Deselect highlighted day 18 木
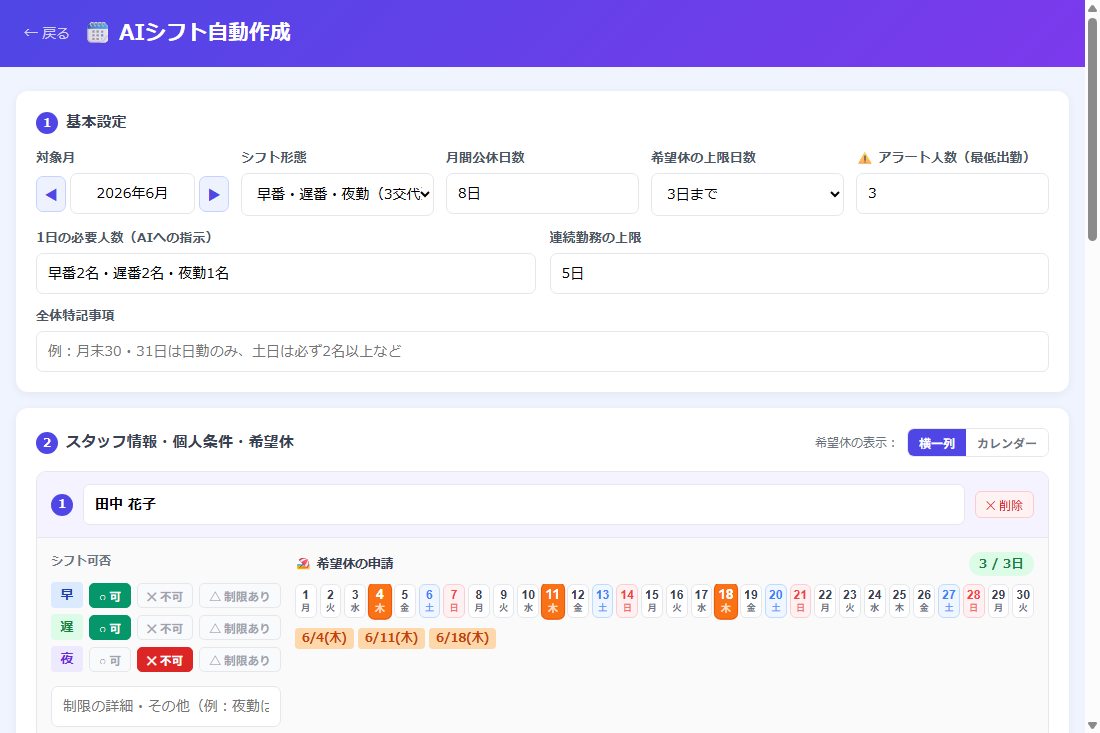1100x733 pixels. click(726, 601)
